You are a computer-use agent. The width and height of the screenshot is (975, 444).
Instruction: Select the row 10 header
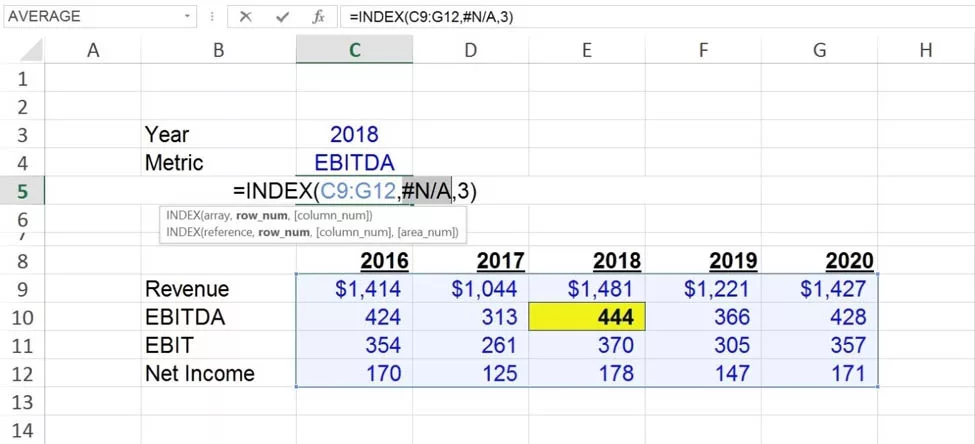tap(22, 317)
